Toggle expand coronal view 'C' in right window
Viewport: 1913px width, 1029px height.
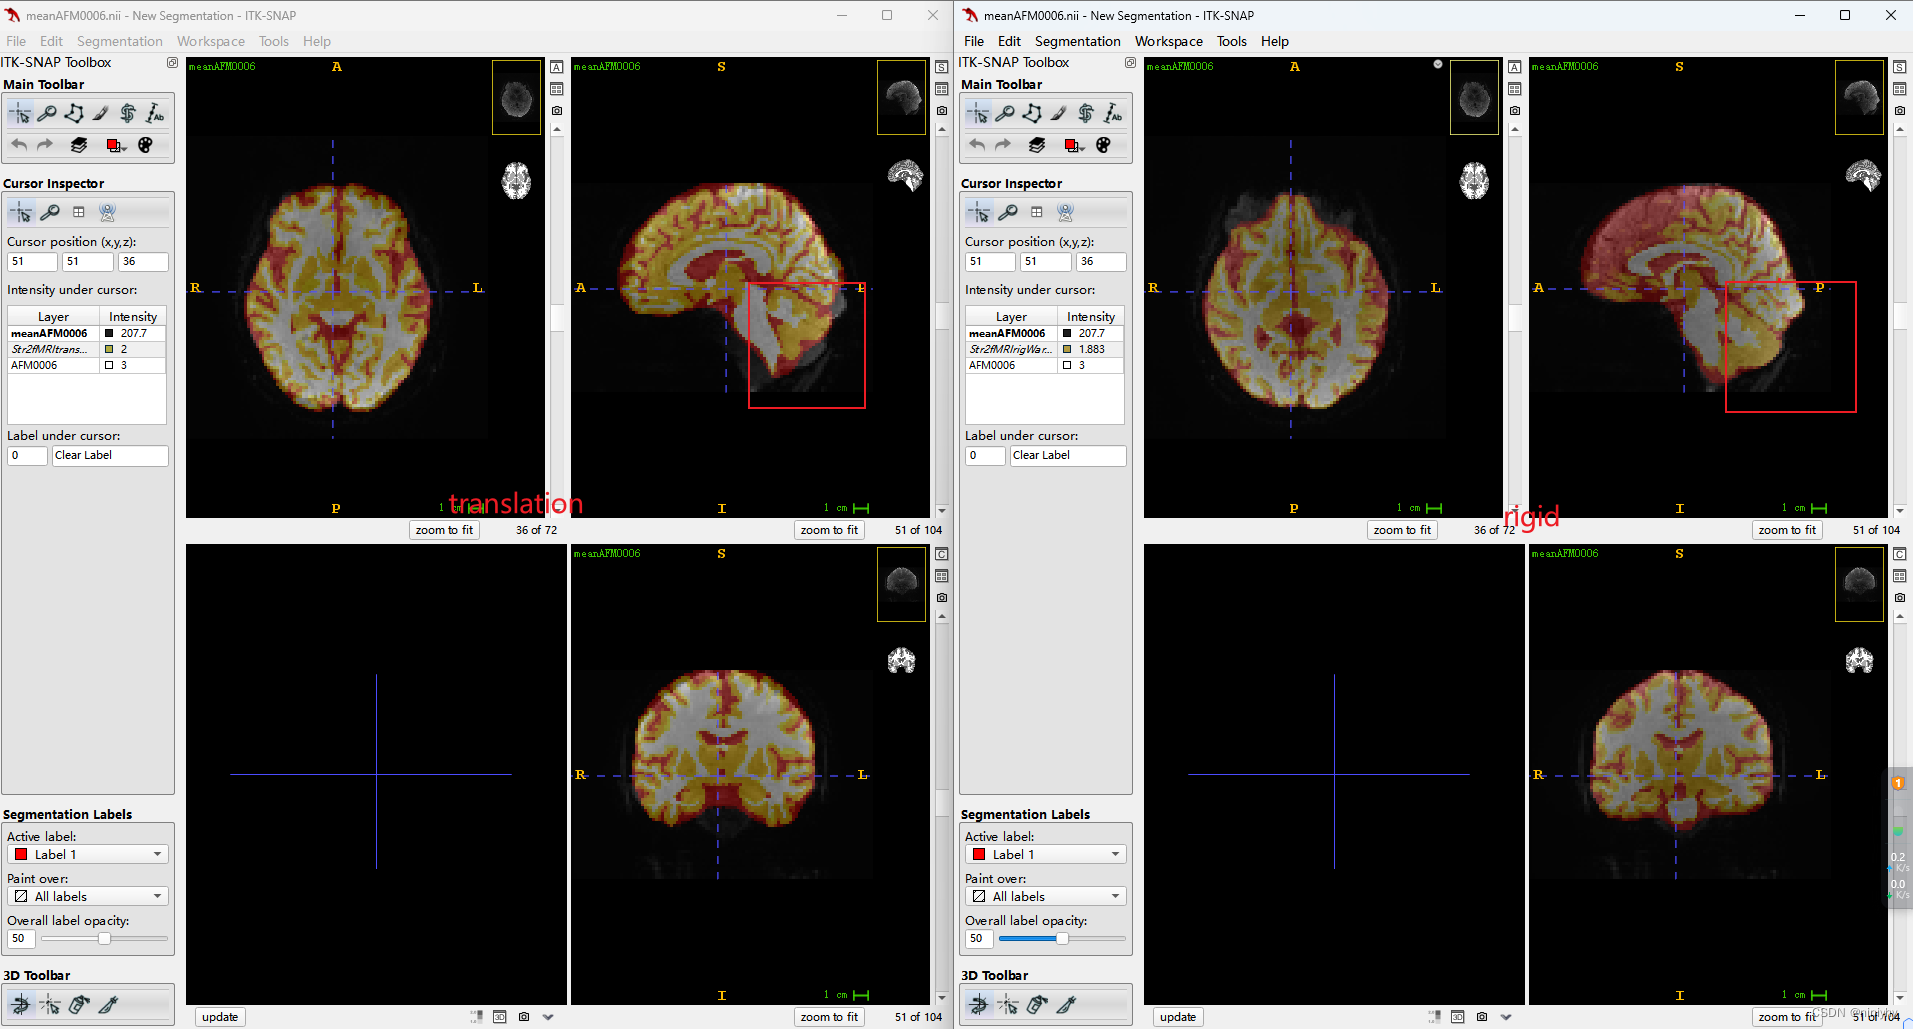(1900, 554)
